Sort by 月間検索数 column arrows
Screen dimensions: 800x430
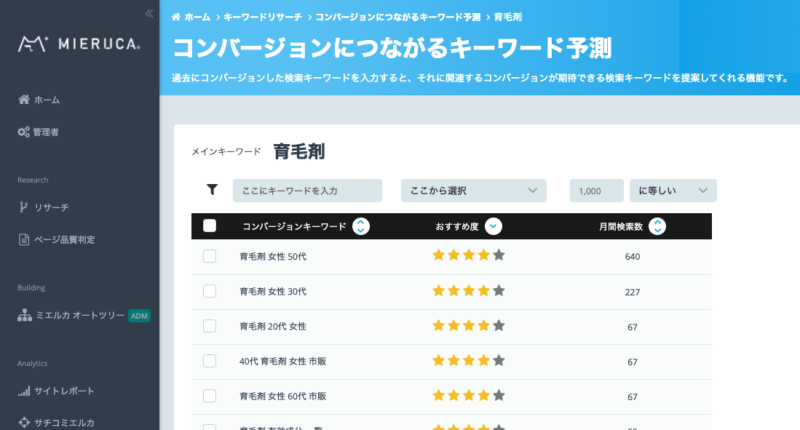tap(656, 226)
